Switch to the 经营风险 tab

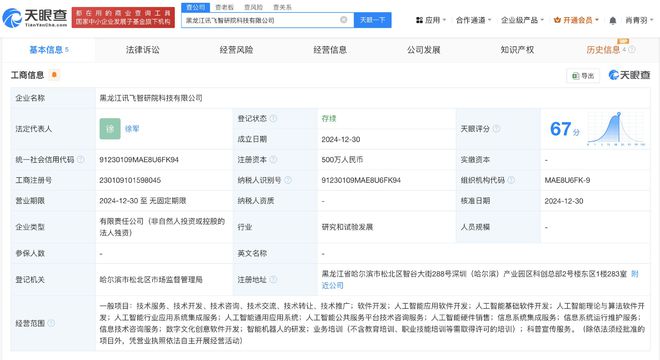[236, 50]
